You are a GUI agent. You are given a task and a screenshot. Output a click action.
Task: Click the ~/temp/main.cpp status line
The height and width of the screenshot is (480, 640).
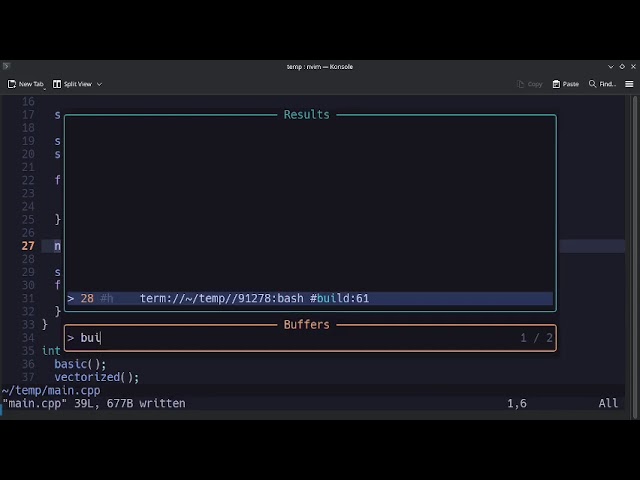coord(51,391)
